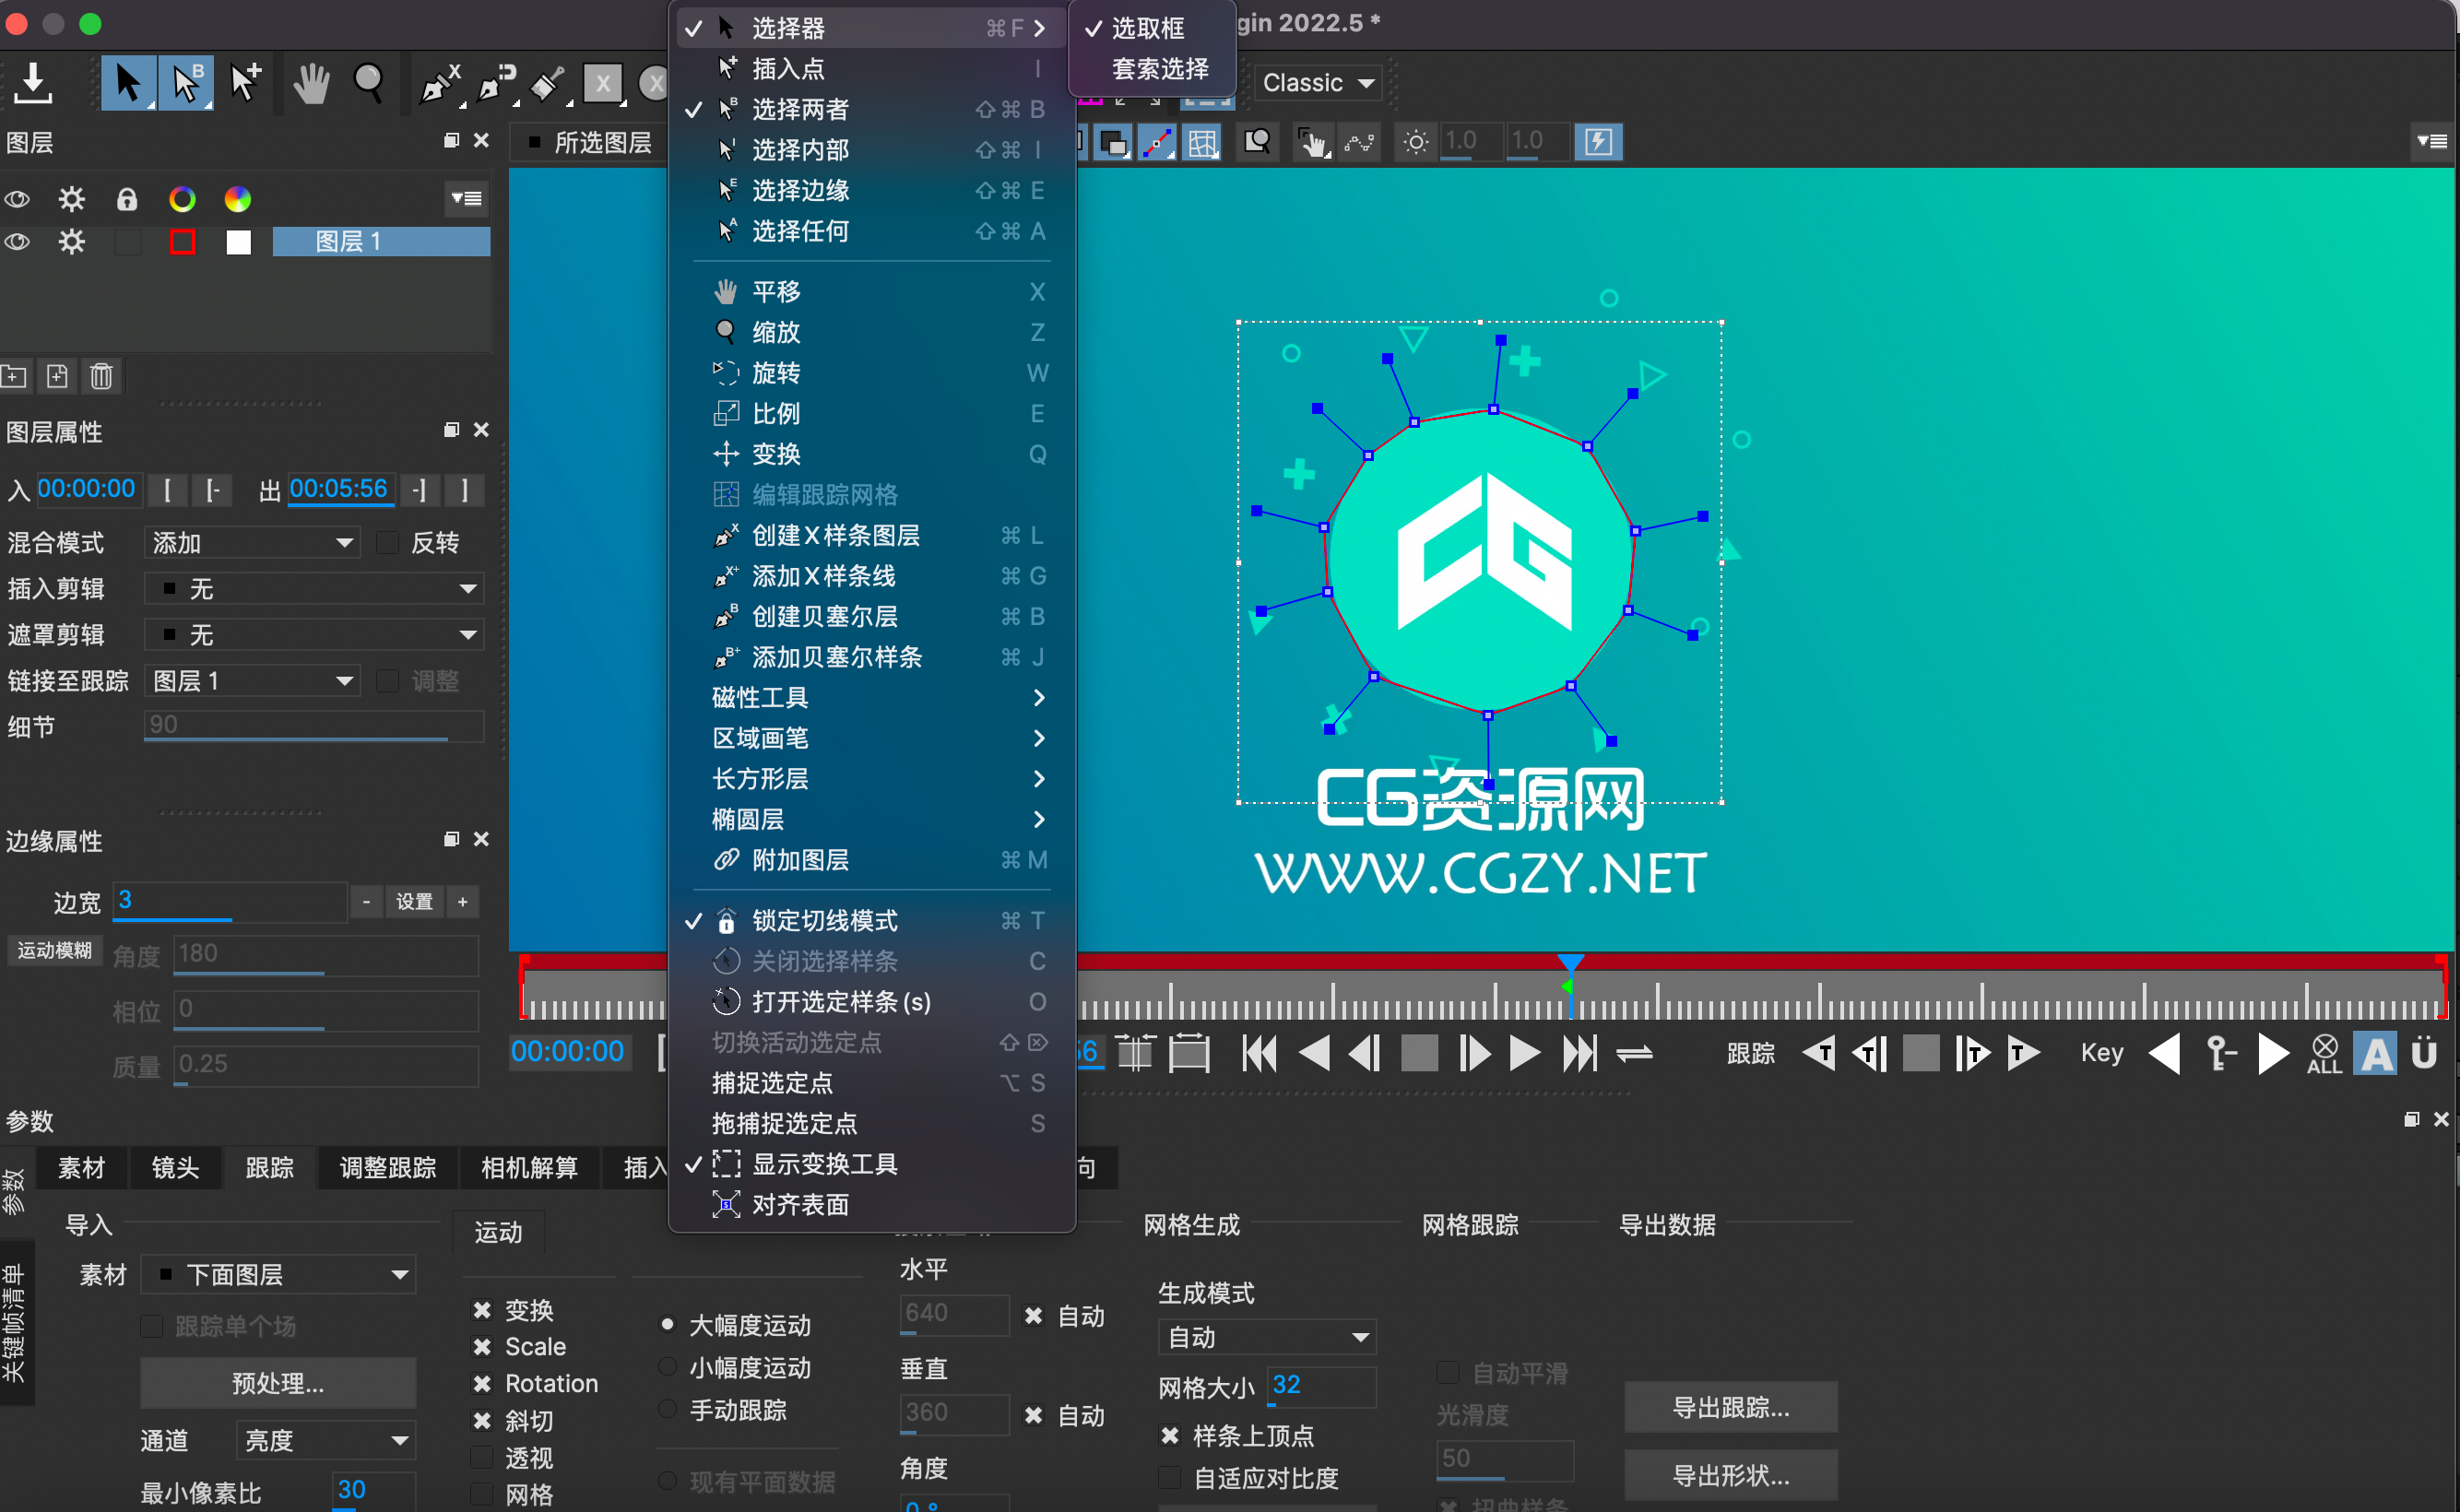The image size is (2460, 1512).
Task: Click the Bezier layer creation icon
Action: (727, 618)
